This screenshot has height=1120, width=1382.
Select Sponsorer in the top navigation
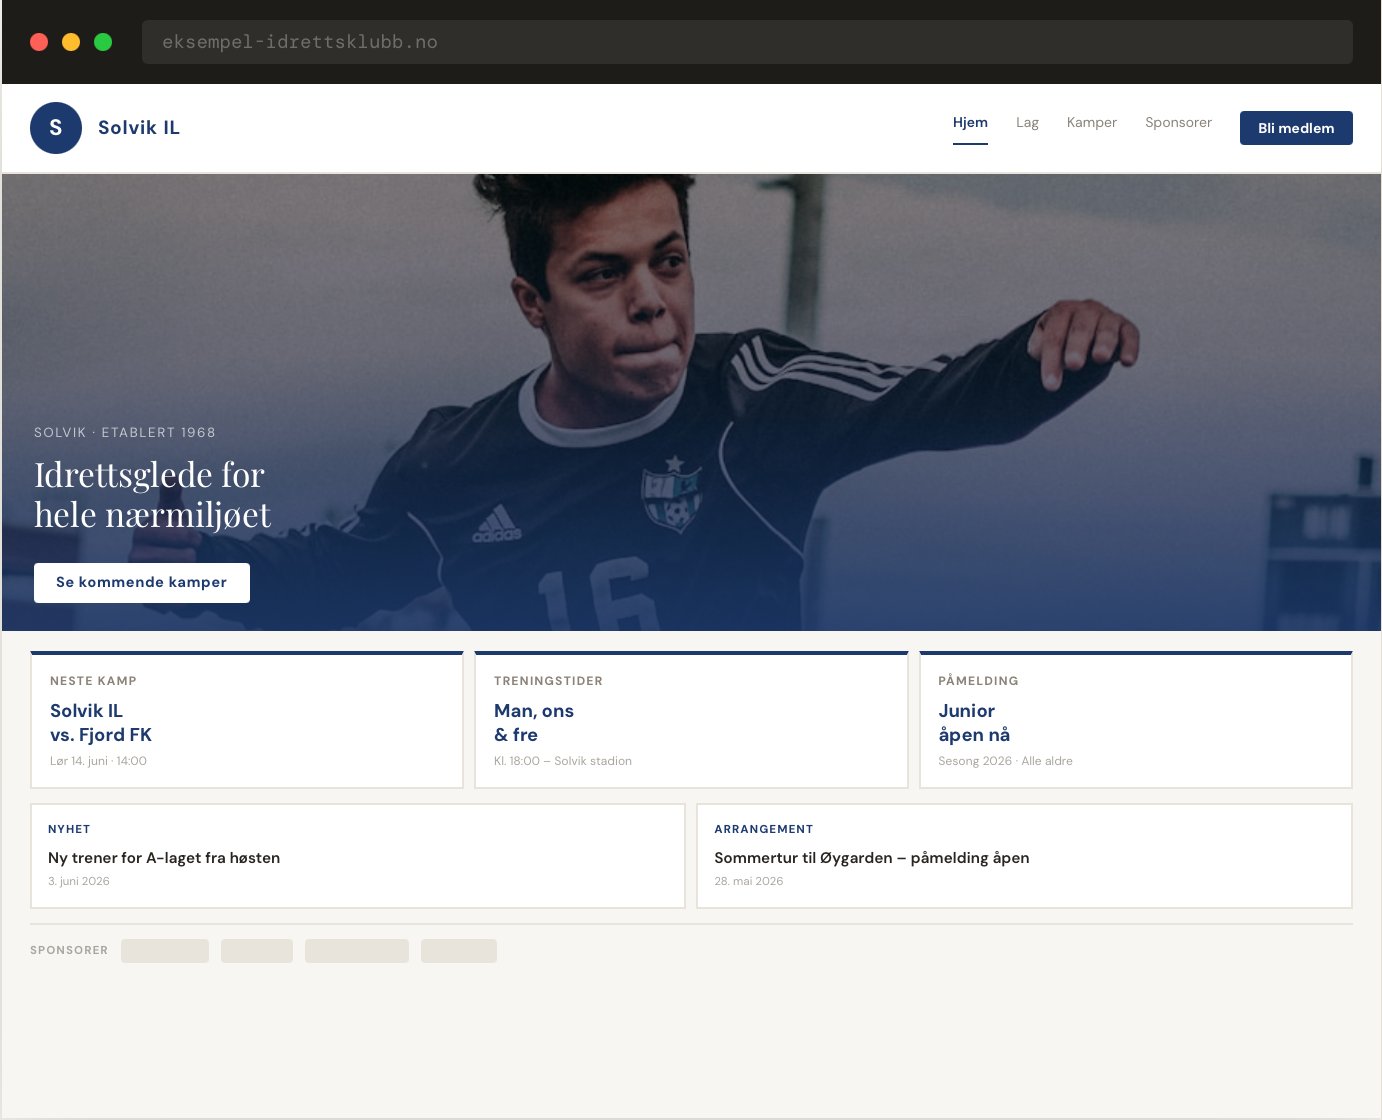[x=1178, y=123]
